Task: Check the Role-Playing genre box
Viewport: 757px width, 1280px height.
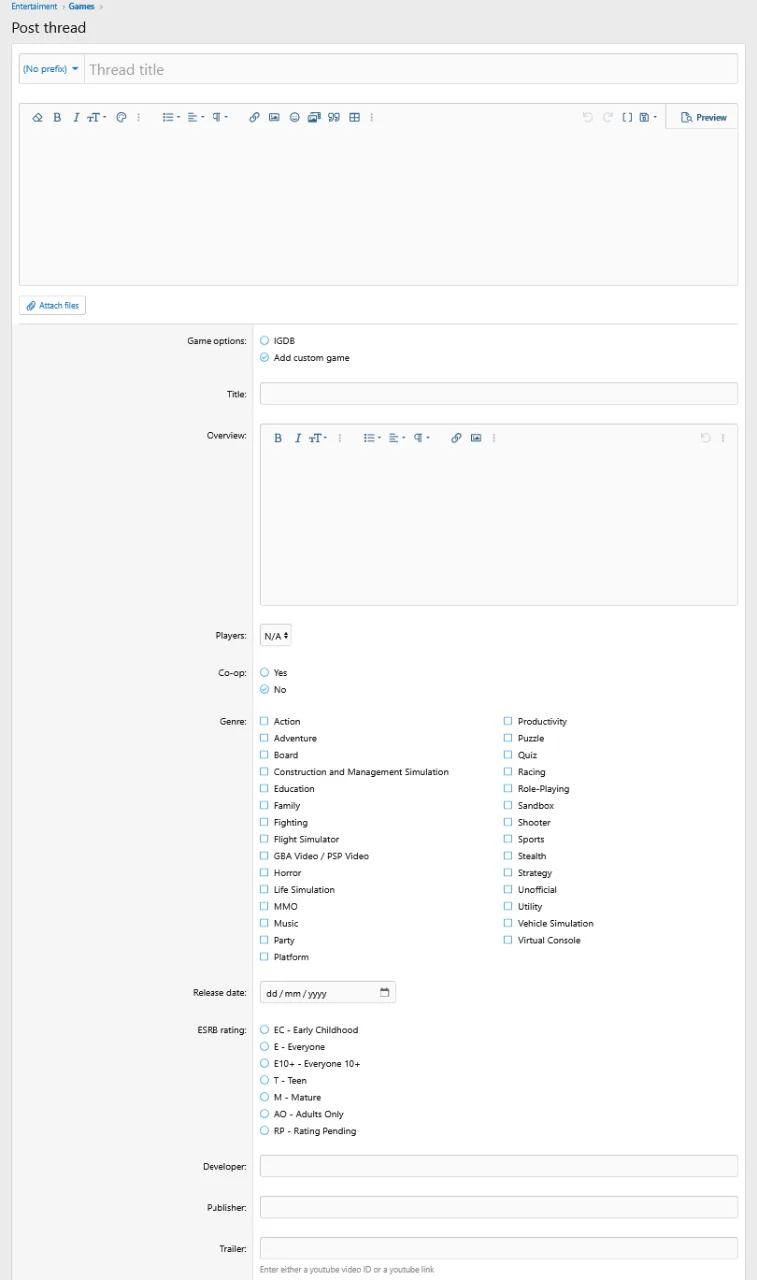Action: pos(508,789)
